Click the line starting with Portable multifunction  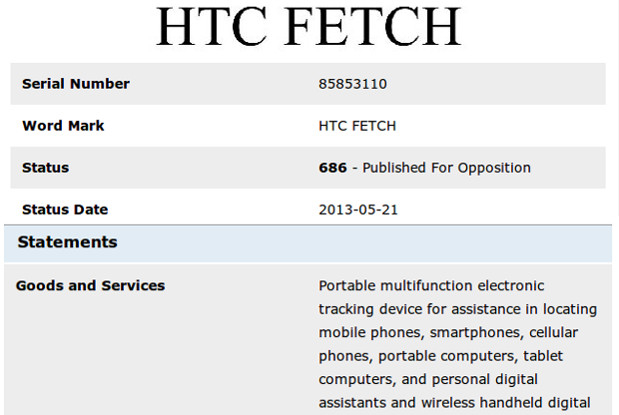tap(448, 286)
